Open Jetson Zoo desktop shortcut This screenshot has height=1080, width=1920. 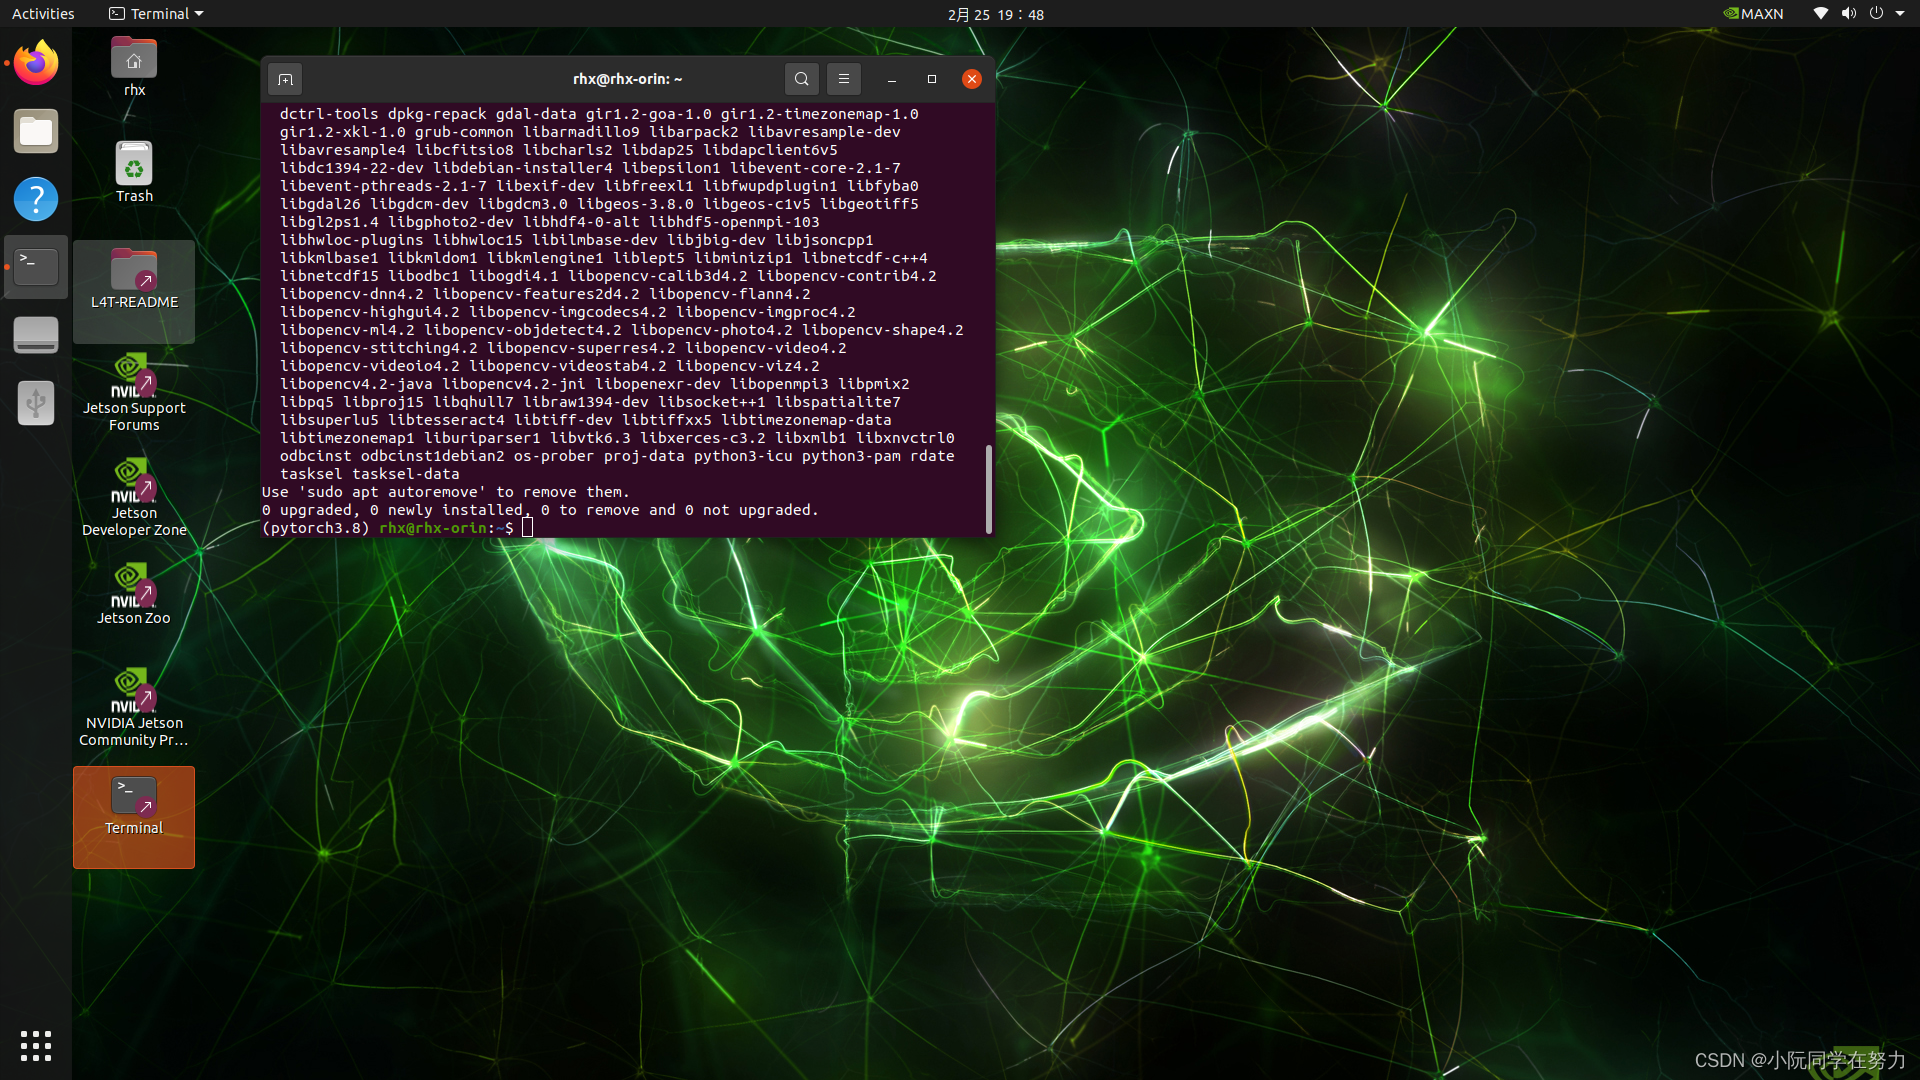pyautogui.click(x=134, y=594)
